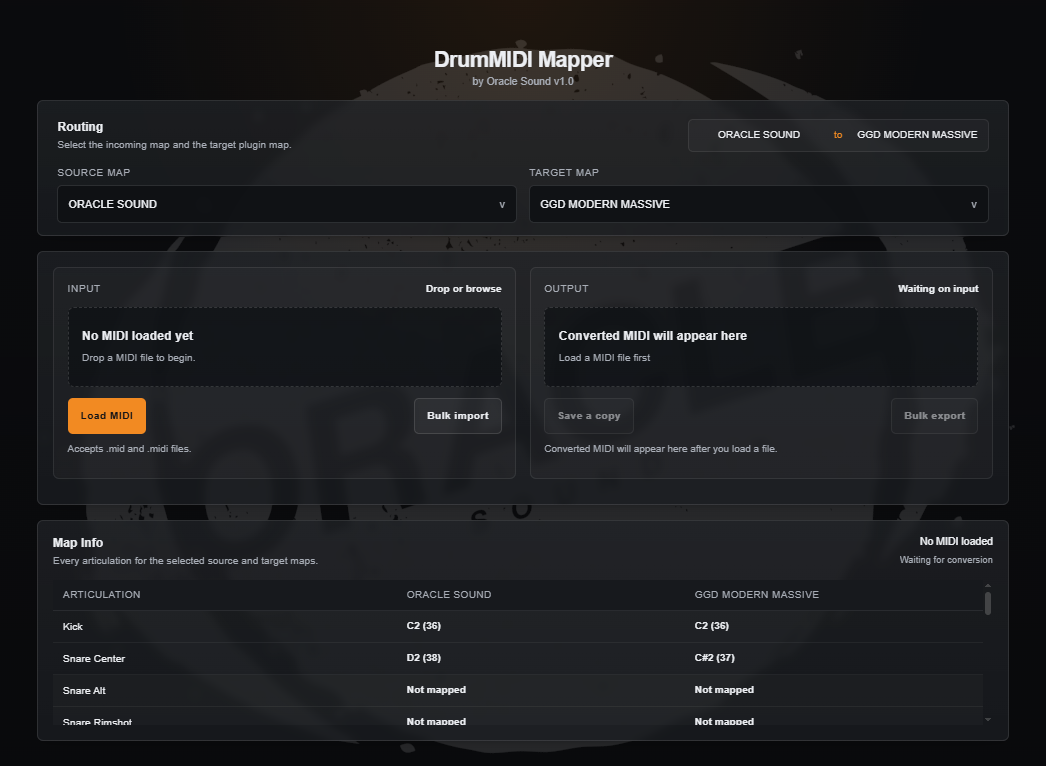Click the Map Info scrollbar up arrow
The image size is (1046, 766).
click(x=988, y=586)
